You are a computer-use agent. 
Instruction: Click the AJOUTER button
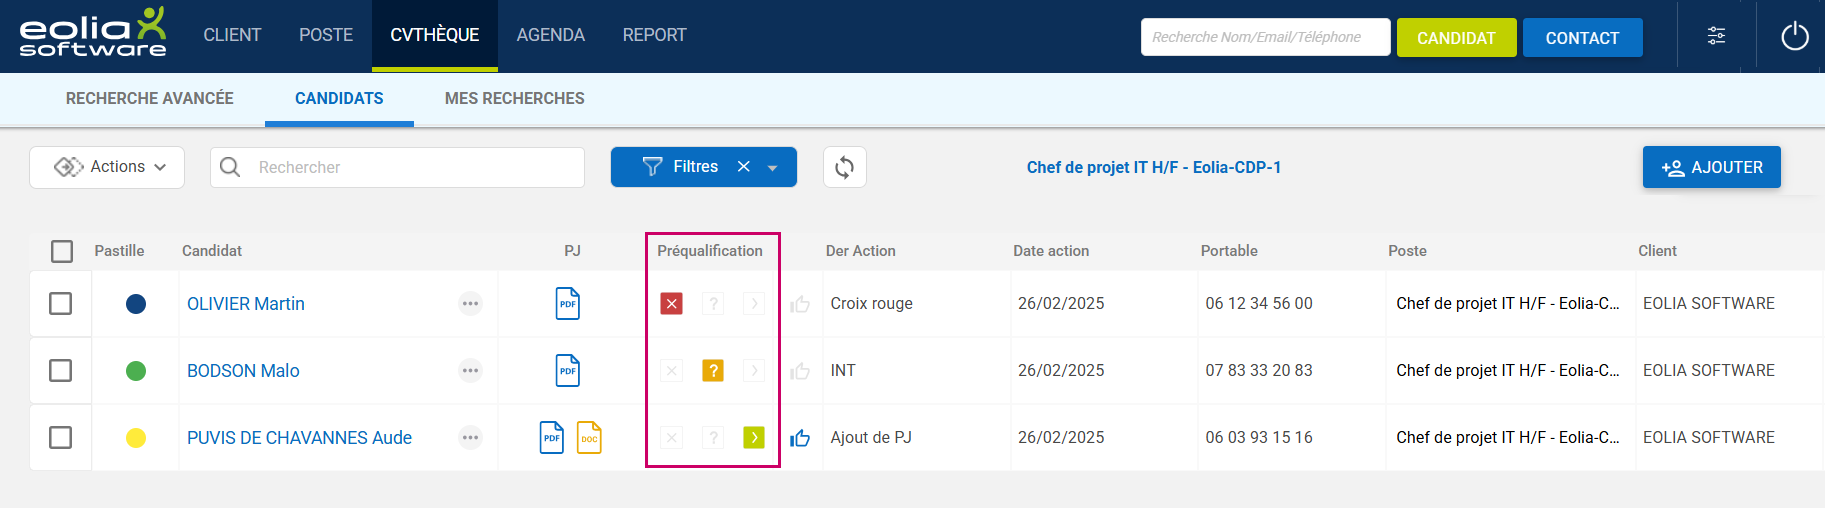coord(1711,167)
